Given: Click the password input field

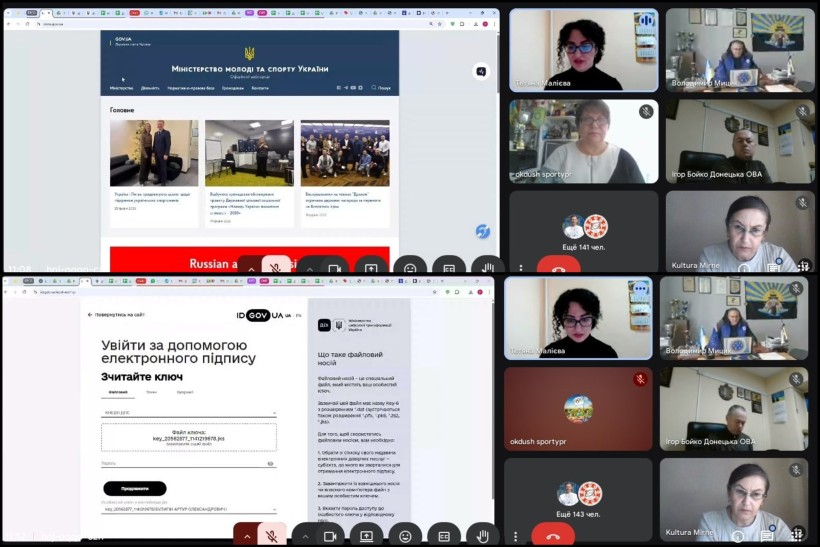Looking at the screenshot, I should pos(180,464).
